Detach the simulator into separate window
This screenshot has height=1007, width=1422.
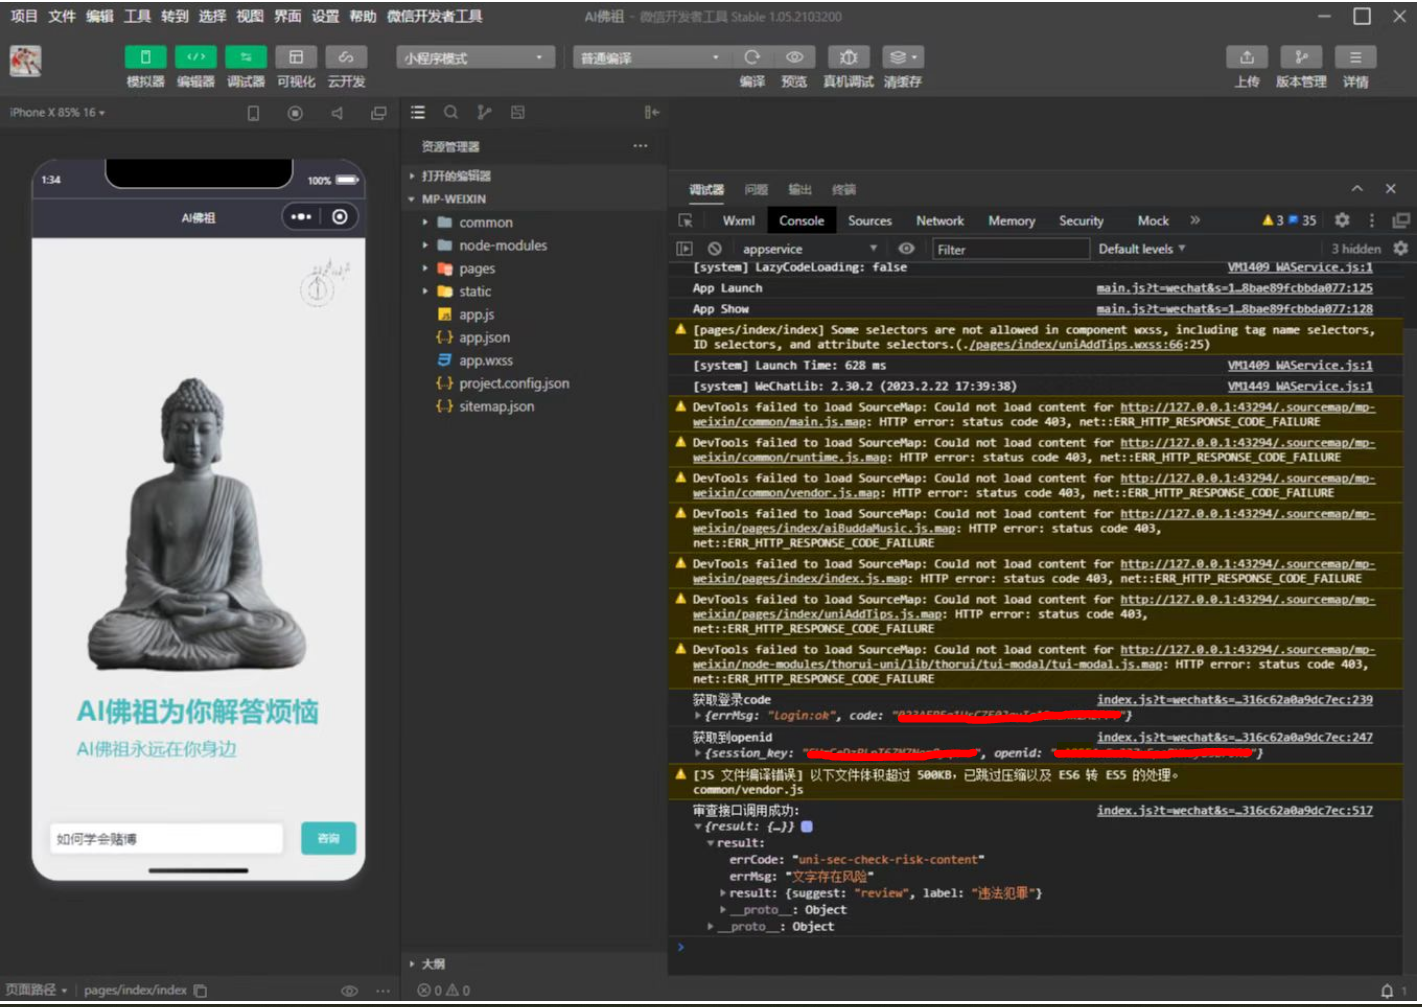pyautogui.click(x=378, y=113)
